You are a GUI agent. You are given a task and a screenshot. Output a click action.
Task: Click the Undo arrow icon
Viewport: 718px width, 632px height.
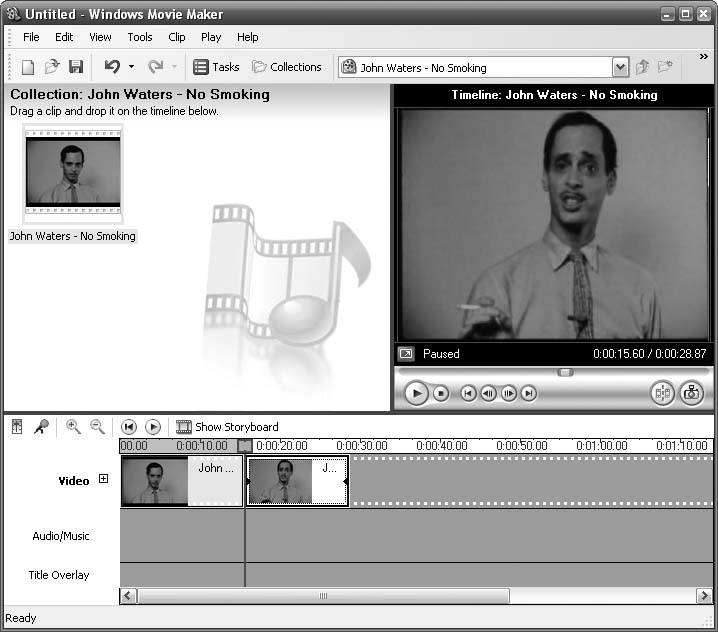coord(112,67)
